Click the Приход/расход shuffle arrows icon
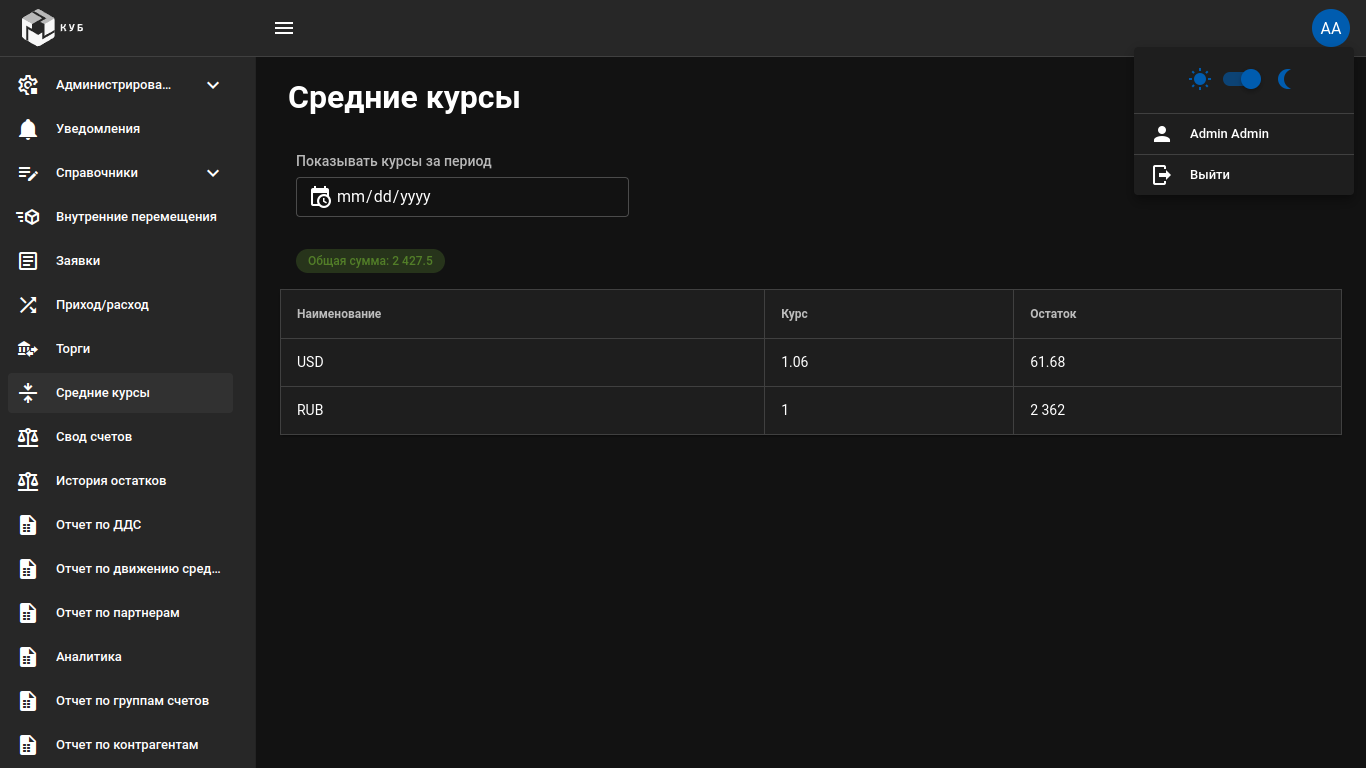The width and height of the screenshot is (1366, 768). [x=28, y=305]
